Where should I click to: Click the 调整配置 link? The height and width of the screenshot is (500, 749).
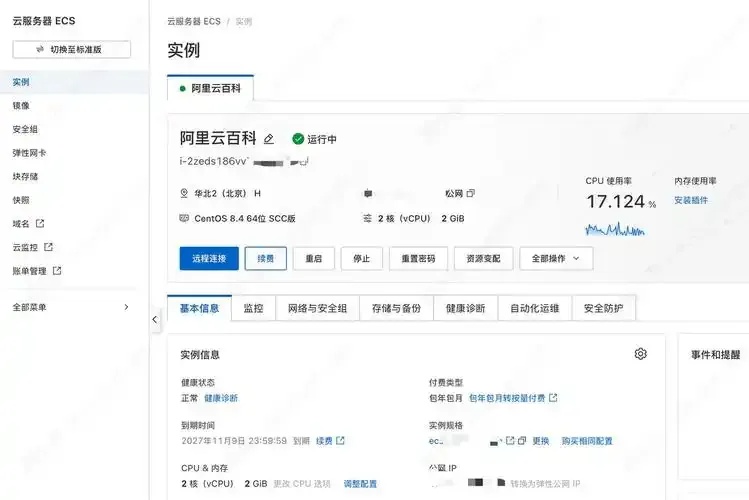pyautogui.click(x=360, y=484)
